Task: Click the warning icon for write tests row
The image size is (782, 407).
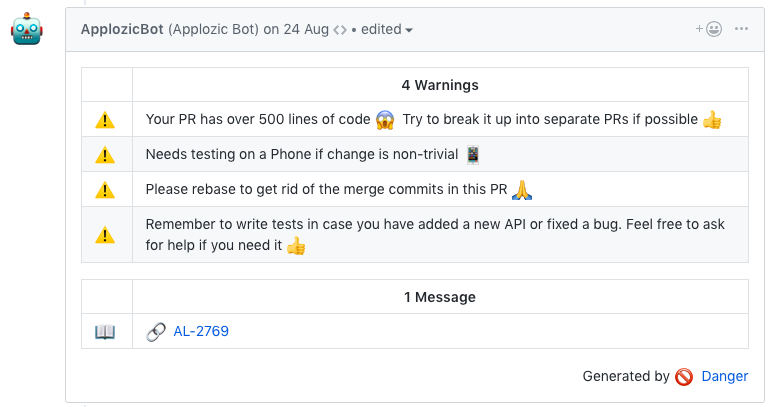Action: tap(105, 235)
